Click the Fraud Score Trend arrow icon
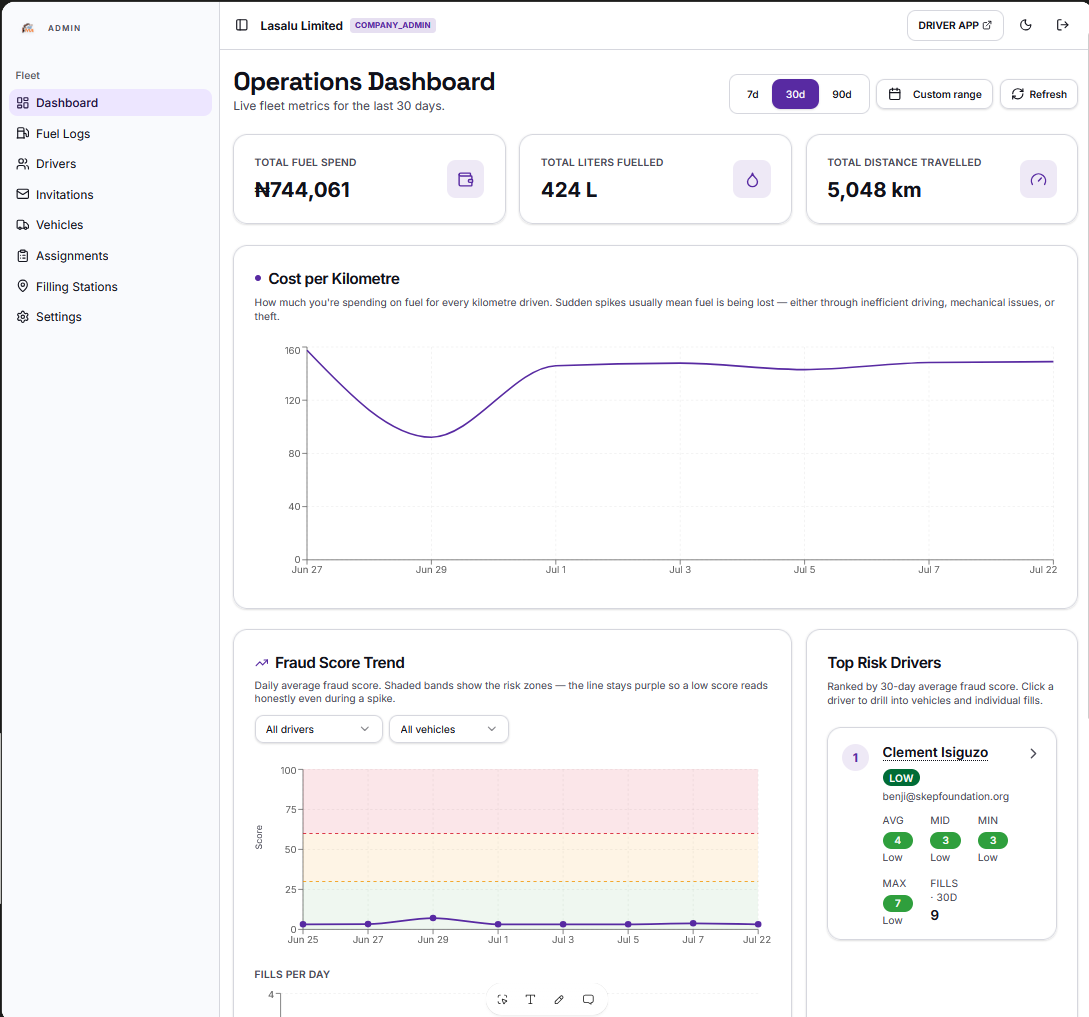 pyautogui.click(x=262, y=663)
